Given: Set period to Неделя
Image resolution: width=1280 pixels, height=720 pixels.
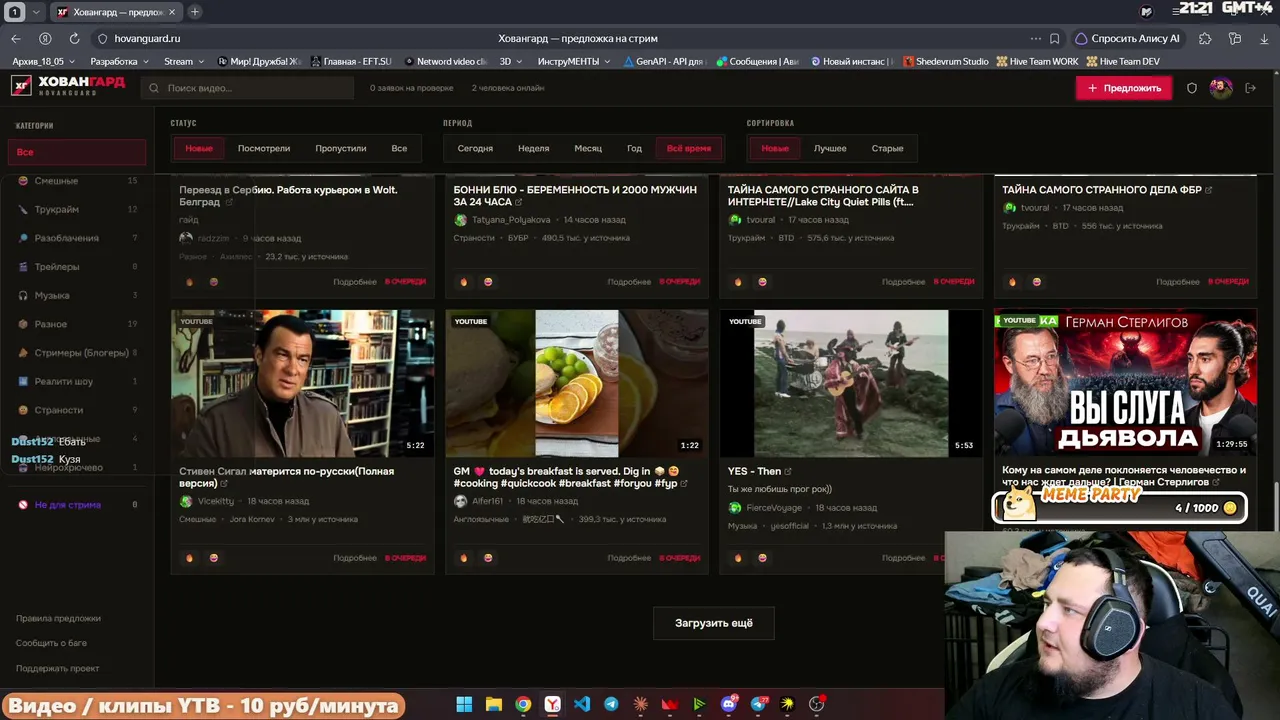Looking at the screenshot, I should (x=534, y=148).
